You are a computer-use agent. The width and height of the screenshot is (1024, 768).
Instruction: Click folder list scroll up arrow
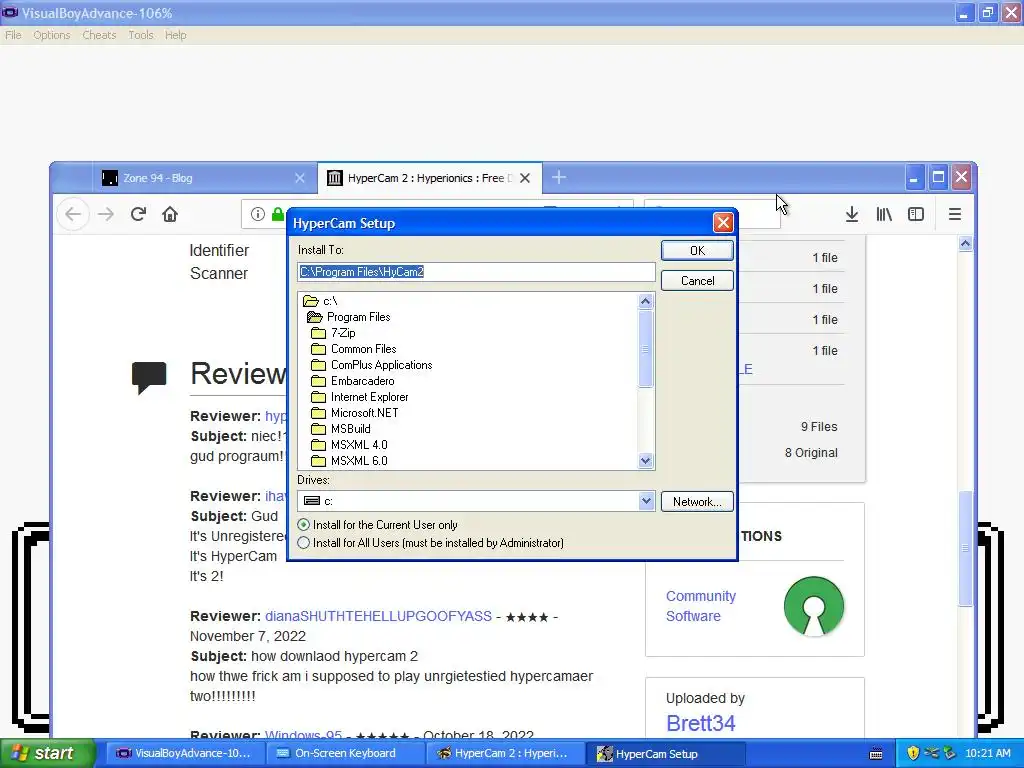(x=645, y=301)
